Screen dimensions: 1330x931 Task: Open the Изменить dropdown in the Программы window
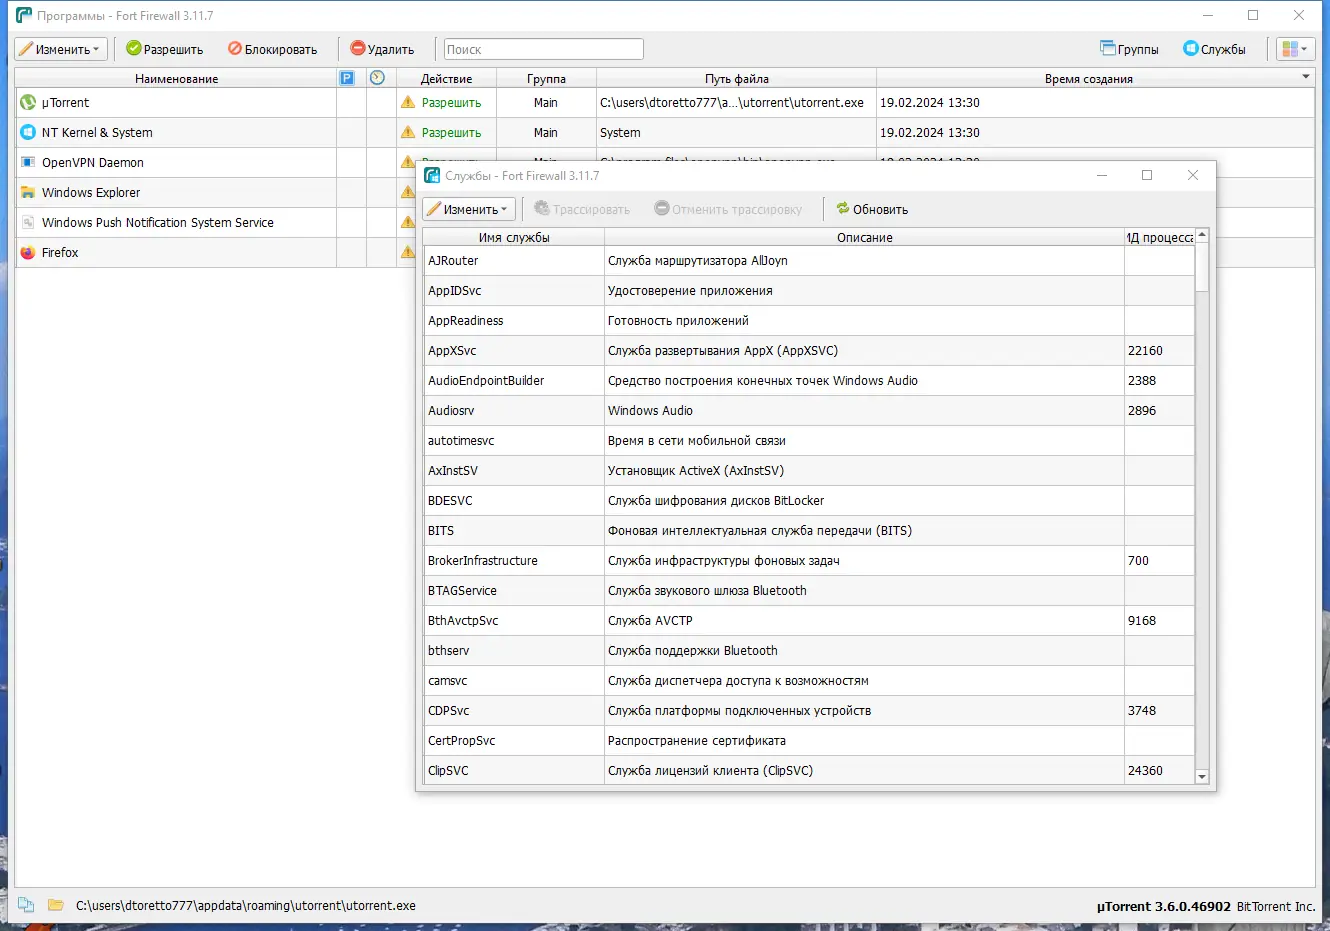point(61,49)
